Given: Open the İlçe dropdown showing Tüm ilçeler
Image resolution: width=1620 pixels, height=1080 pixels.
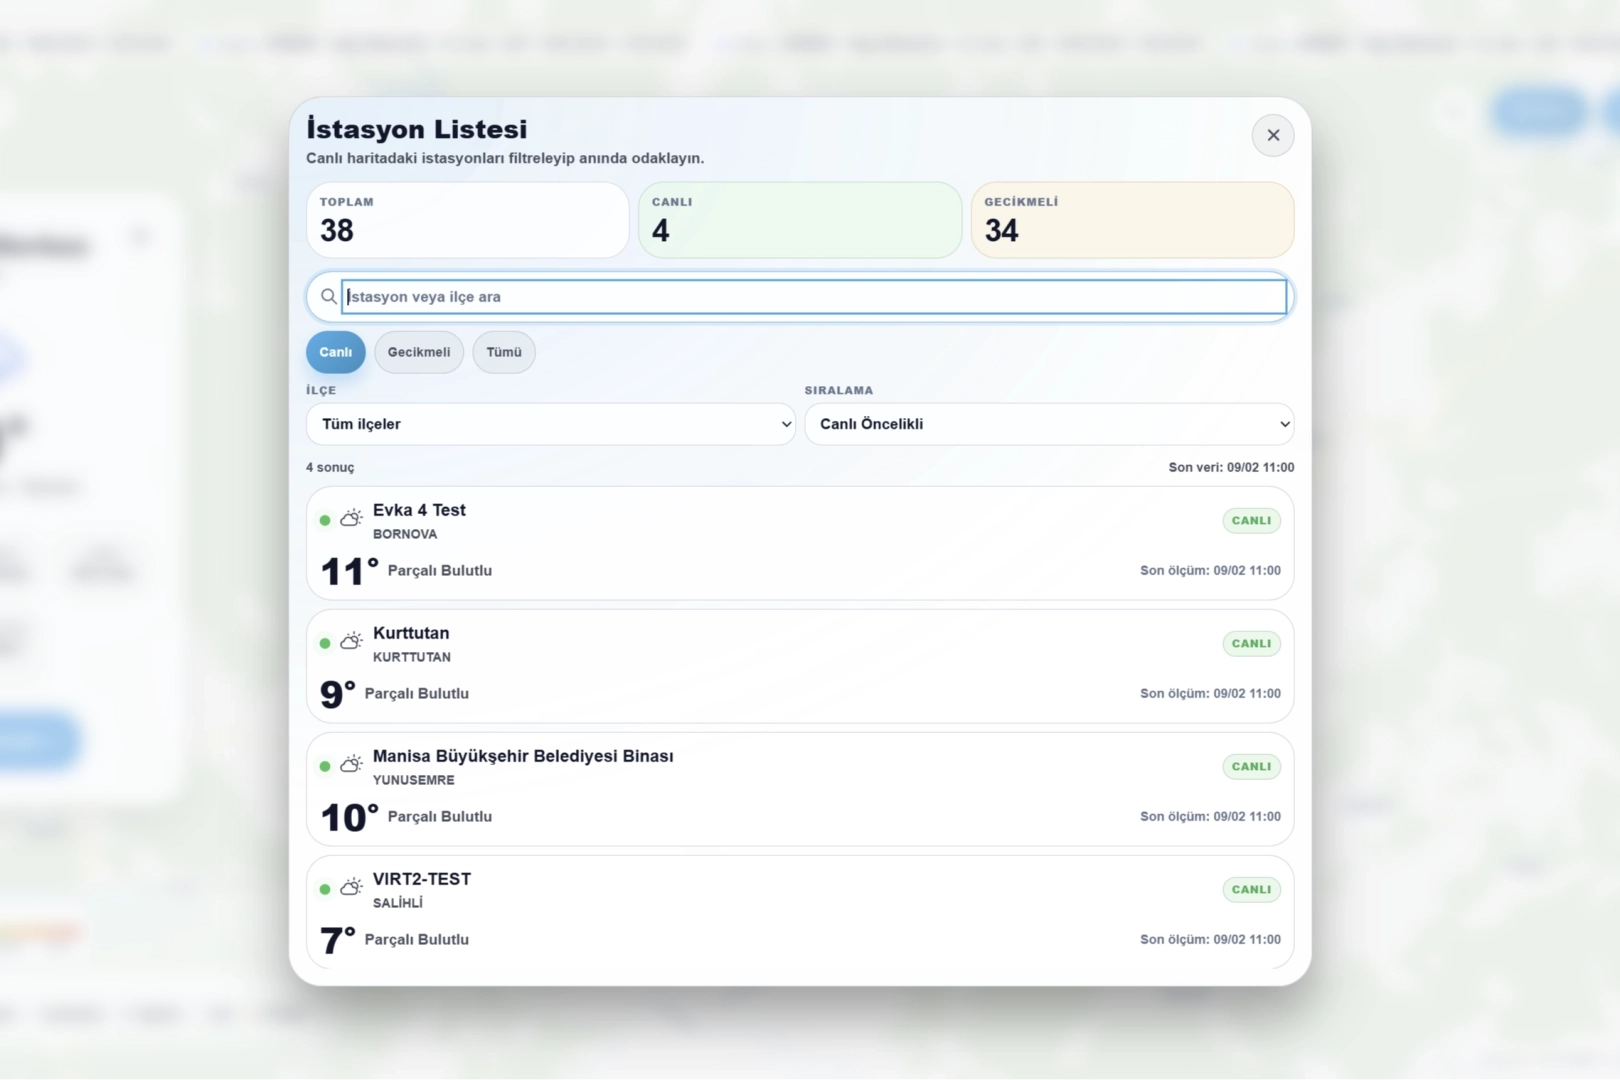Looking at the screenshot, I should [550, 424].
